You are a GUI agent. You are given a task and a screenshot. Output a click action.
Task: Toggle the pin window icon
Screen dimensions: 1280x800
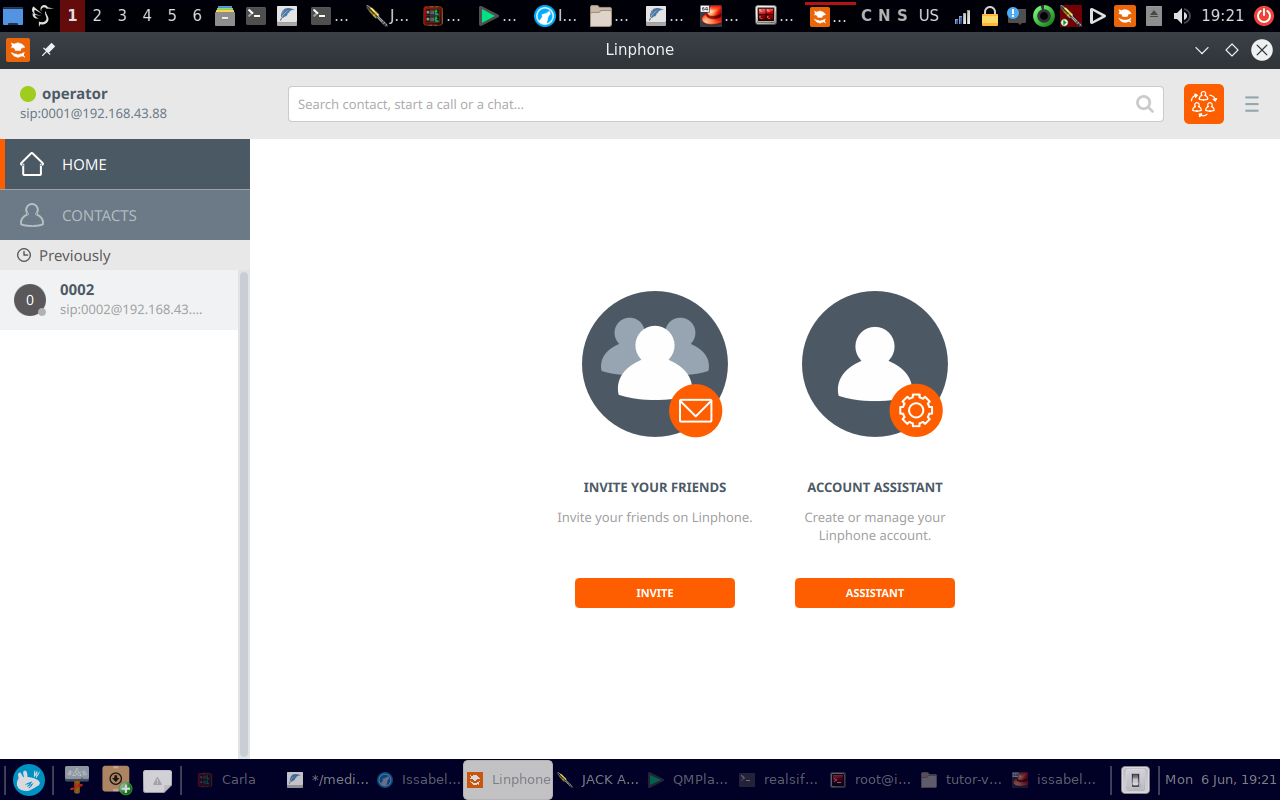click(48, 50)
